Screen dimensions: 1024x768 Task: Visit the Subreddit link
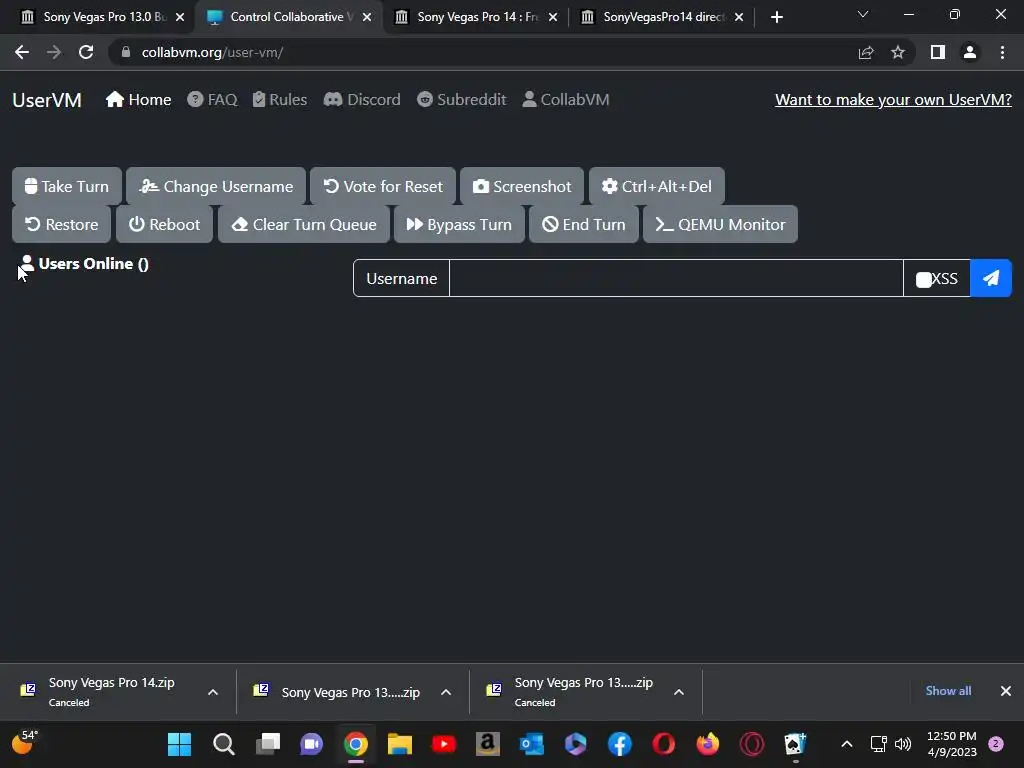coord(462,99)
